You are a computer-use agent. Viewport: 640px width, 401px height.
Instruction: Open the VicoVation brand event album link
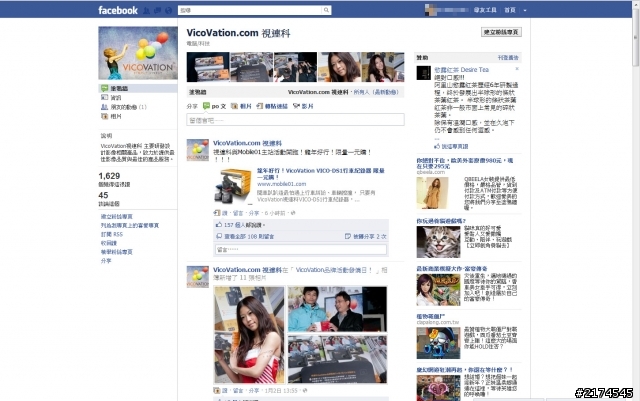point(334,270)
